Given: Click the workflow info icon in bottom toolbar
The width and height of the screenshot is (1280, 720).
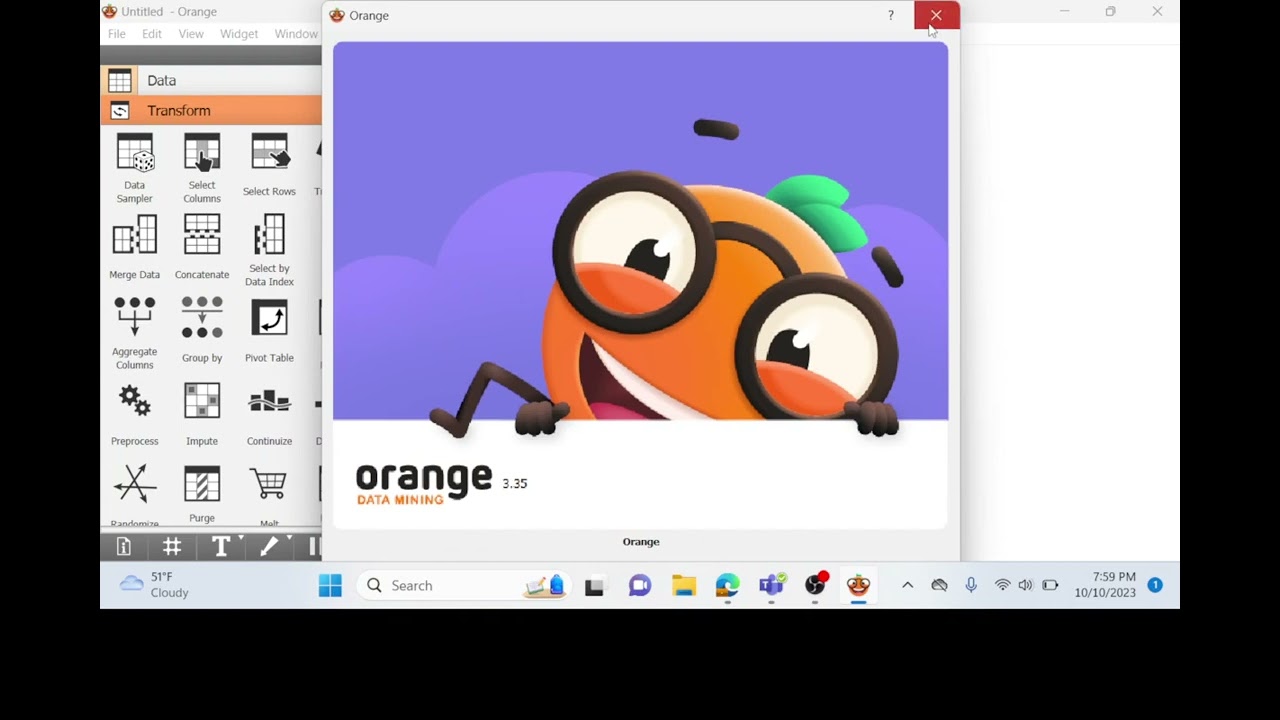Looking at the screenshot, I should click(x=124, y=546).
